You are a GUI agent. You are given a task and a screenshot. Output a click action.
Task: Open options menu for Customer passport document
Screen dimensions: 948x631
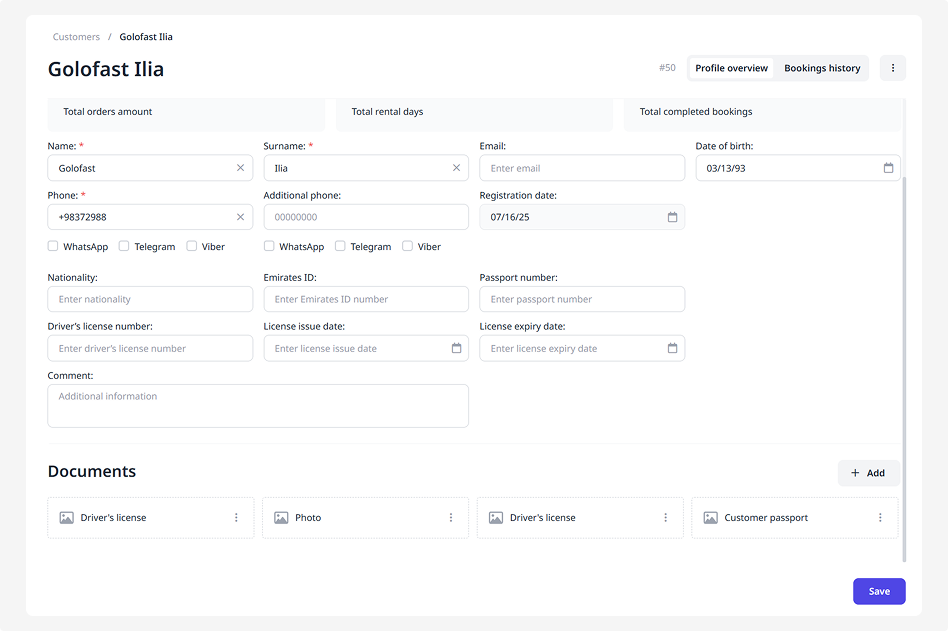[880, 518]
